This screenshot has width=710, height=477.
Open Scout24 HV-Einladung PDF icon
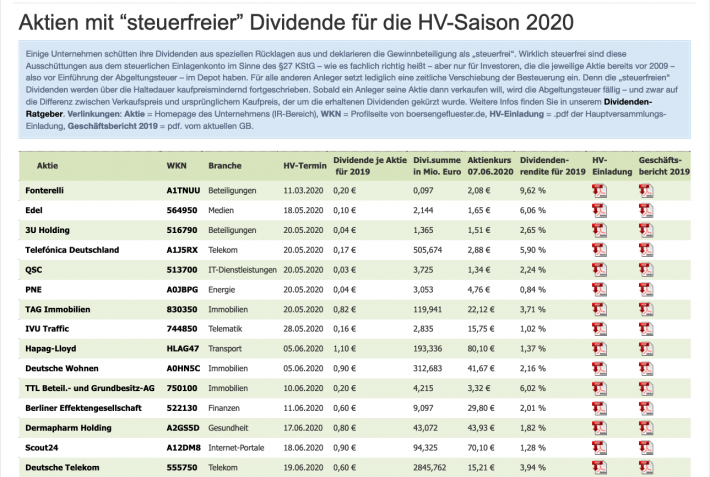(x=599, y=448)
